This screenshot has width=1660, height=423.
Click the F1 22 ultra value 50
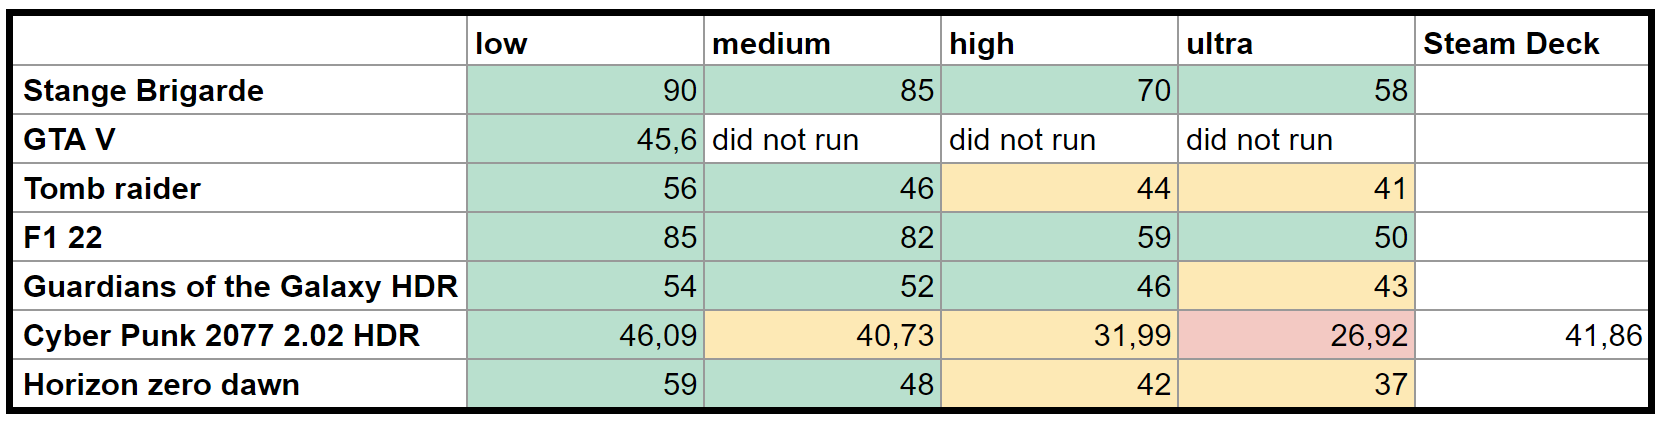(x=1296, y=237)
